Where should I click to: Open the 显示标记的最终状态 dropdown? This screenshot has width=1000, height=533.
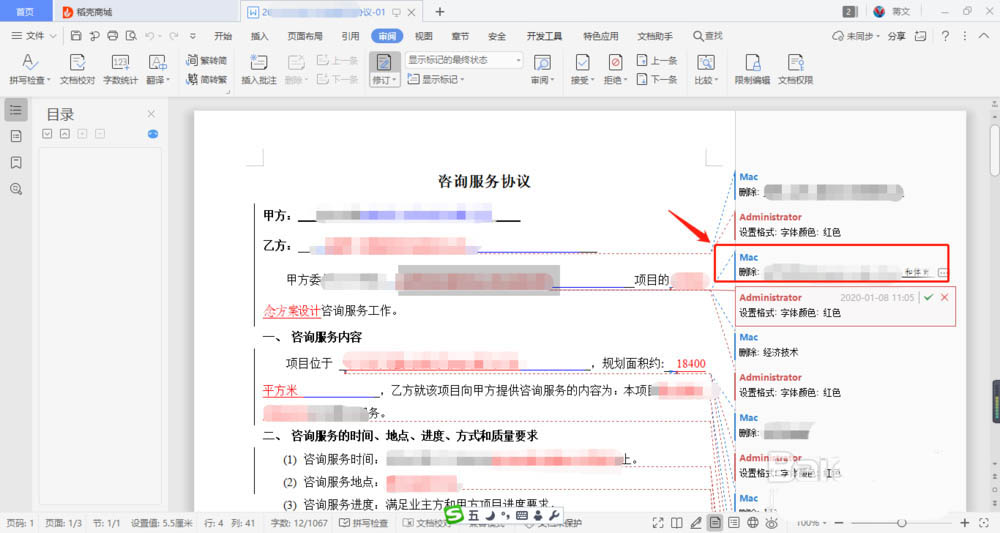464,60
